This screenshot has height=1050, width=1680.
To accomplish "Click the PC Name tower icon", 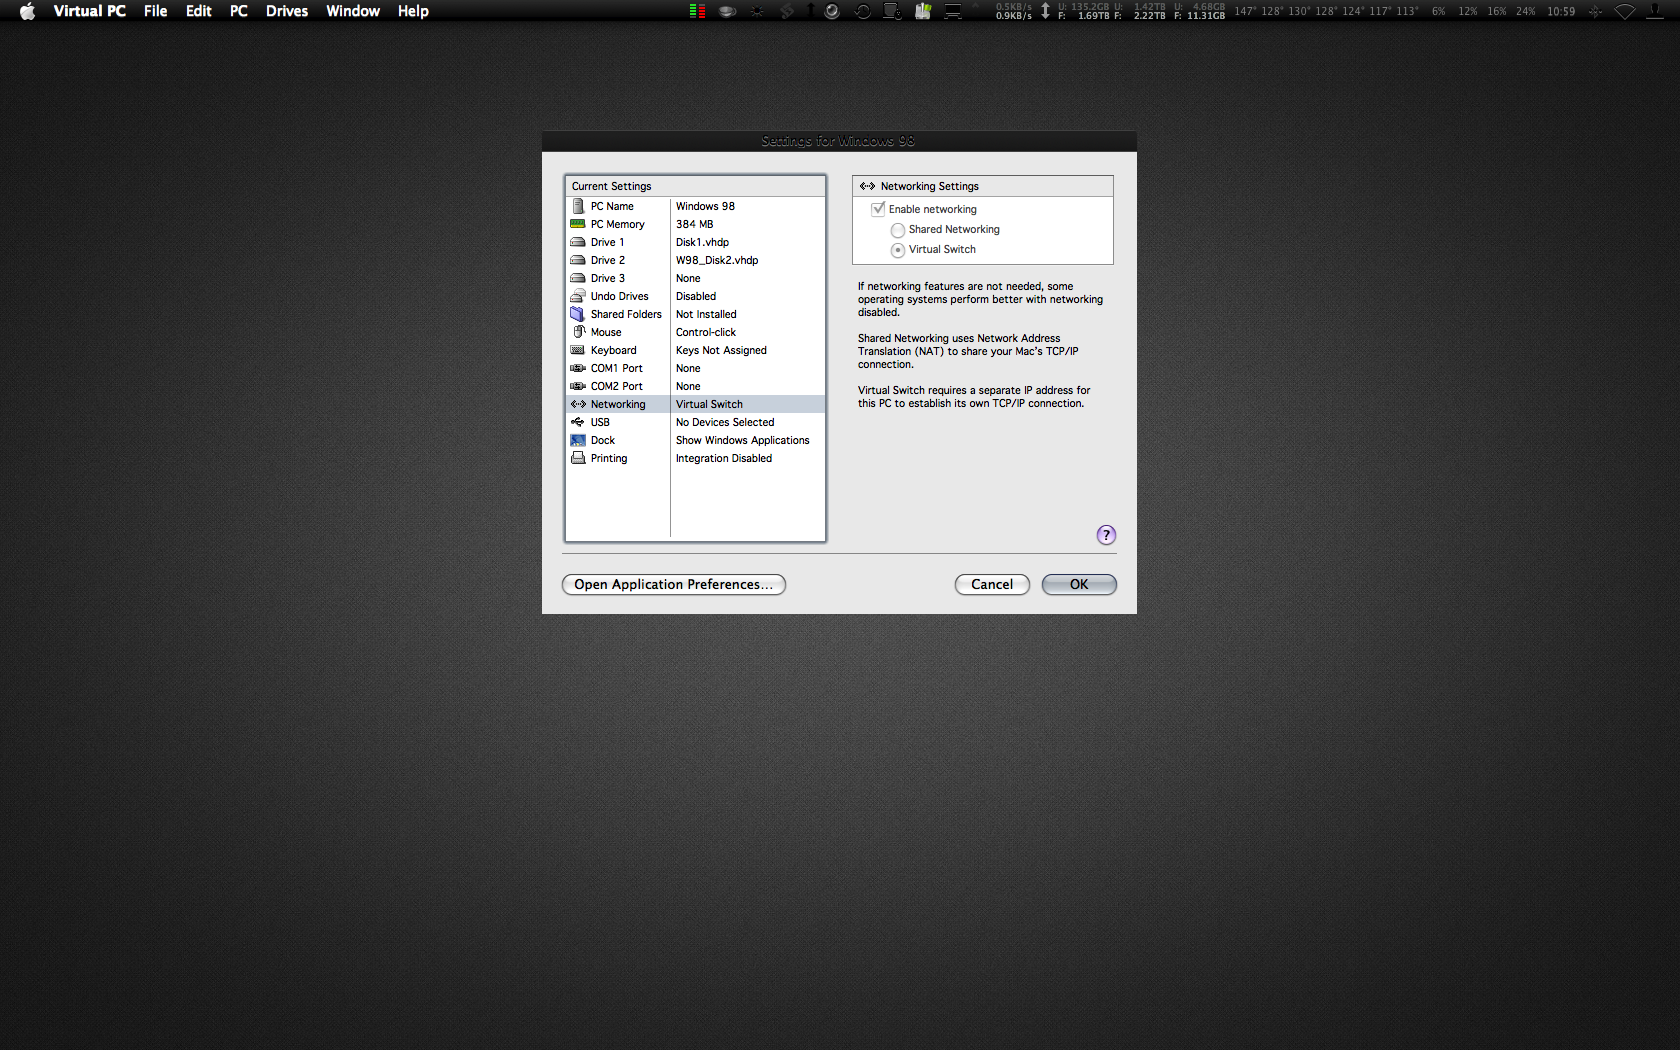I will click(x=578, y=206).
